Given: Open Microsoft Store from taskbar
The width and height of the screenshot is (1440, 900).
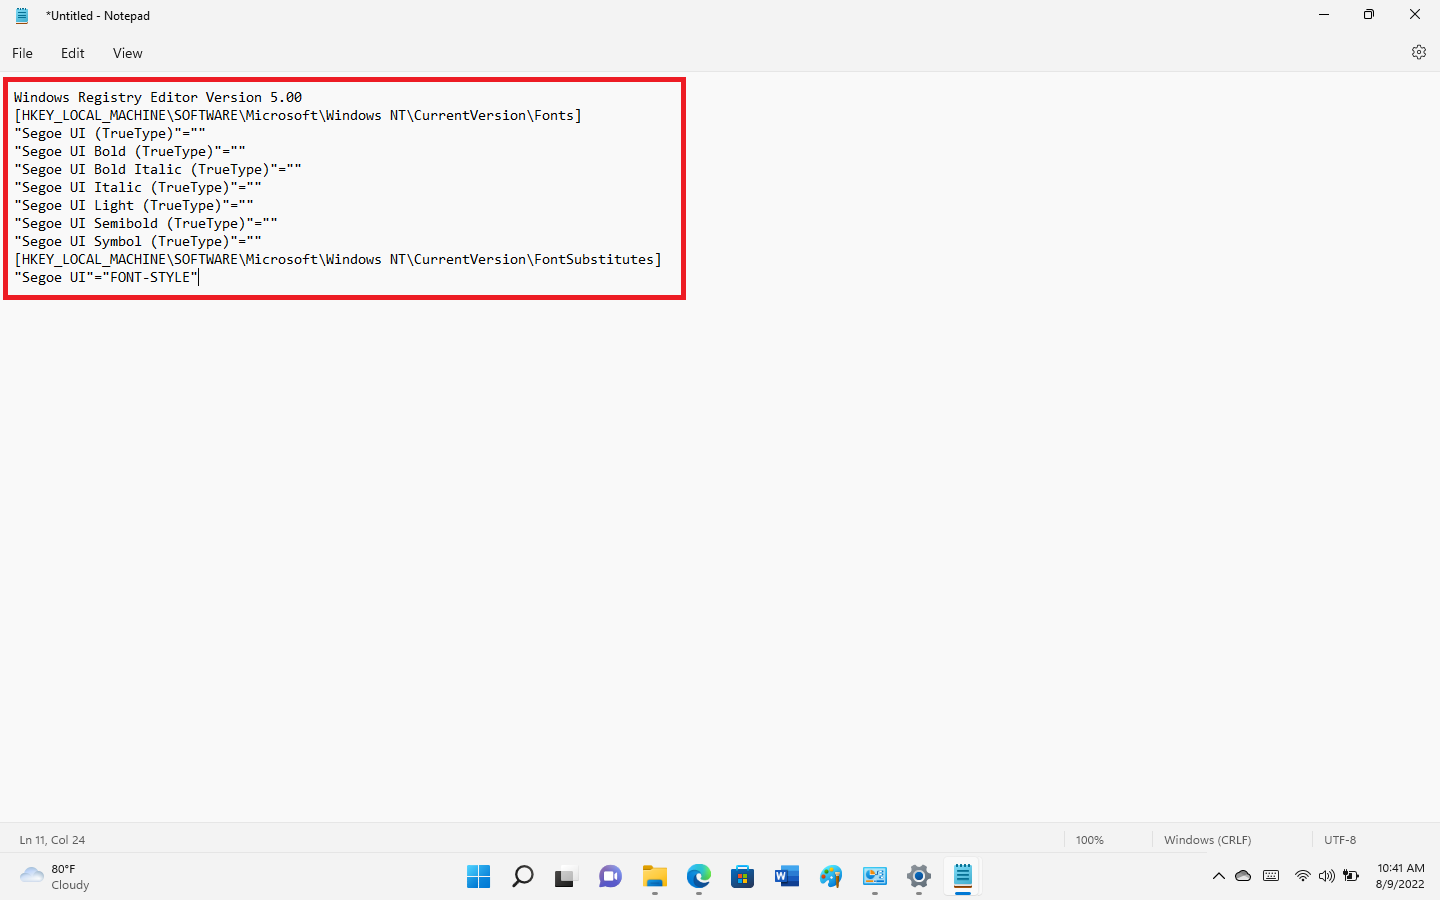Looking at the screenshot, I should pyautogui.click(x=742, y=877).
